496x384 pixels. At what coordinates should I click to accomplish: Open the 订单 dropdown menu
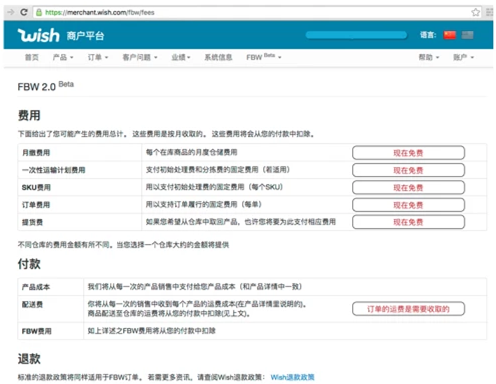click(98, 57)
